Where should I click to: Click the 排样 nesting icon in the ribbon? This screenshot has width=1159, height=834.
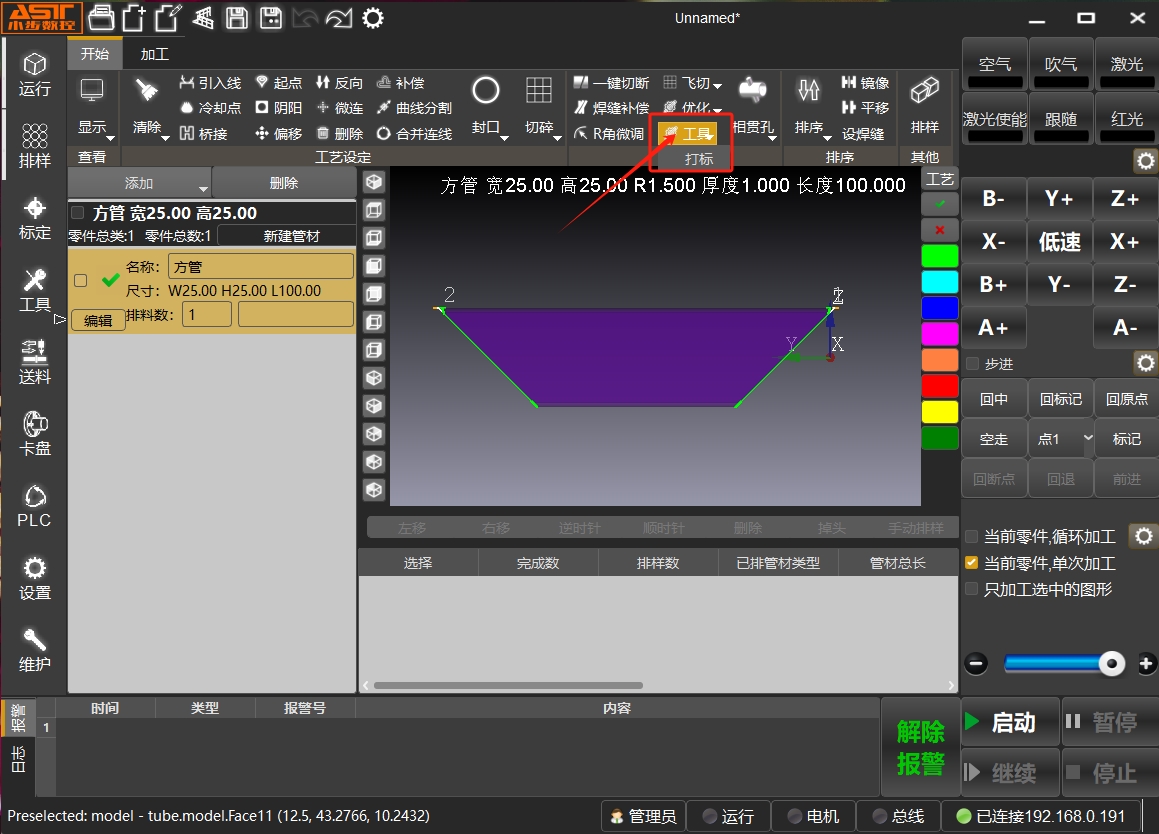point(925,106)
